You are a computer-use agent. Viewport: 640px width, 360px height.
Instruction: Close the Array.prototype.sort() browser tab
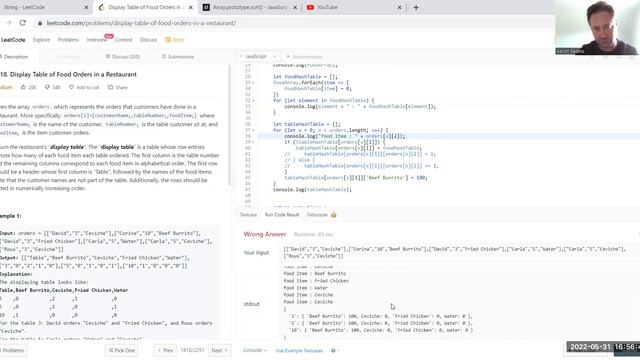click(x=295, y=7)
